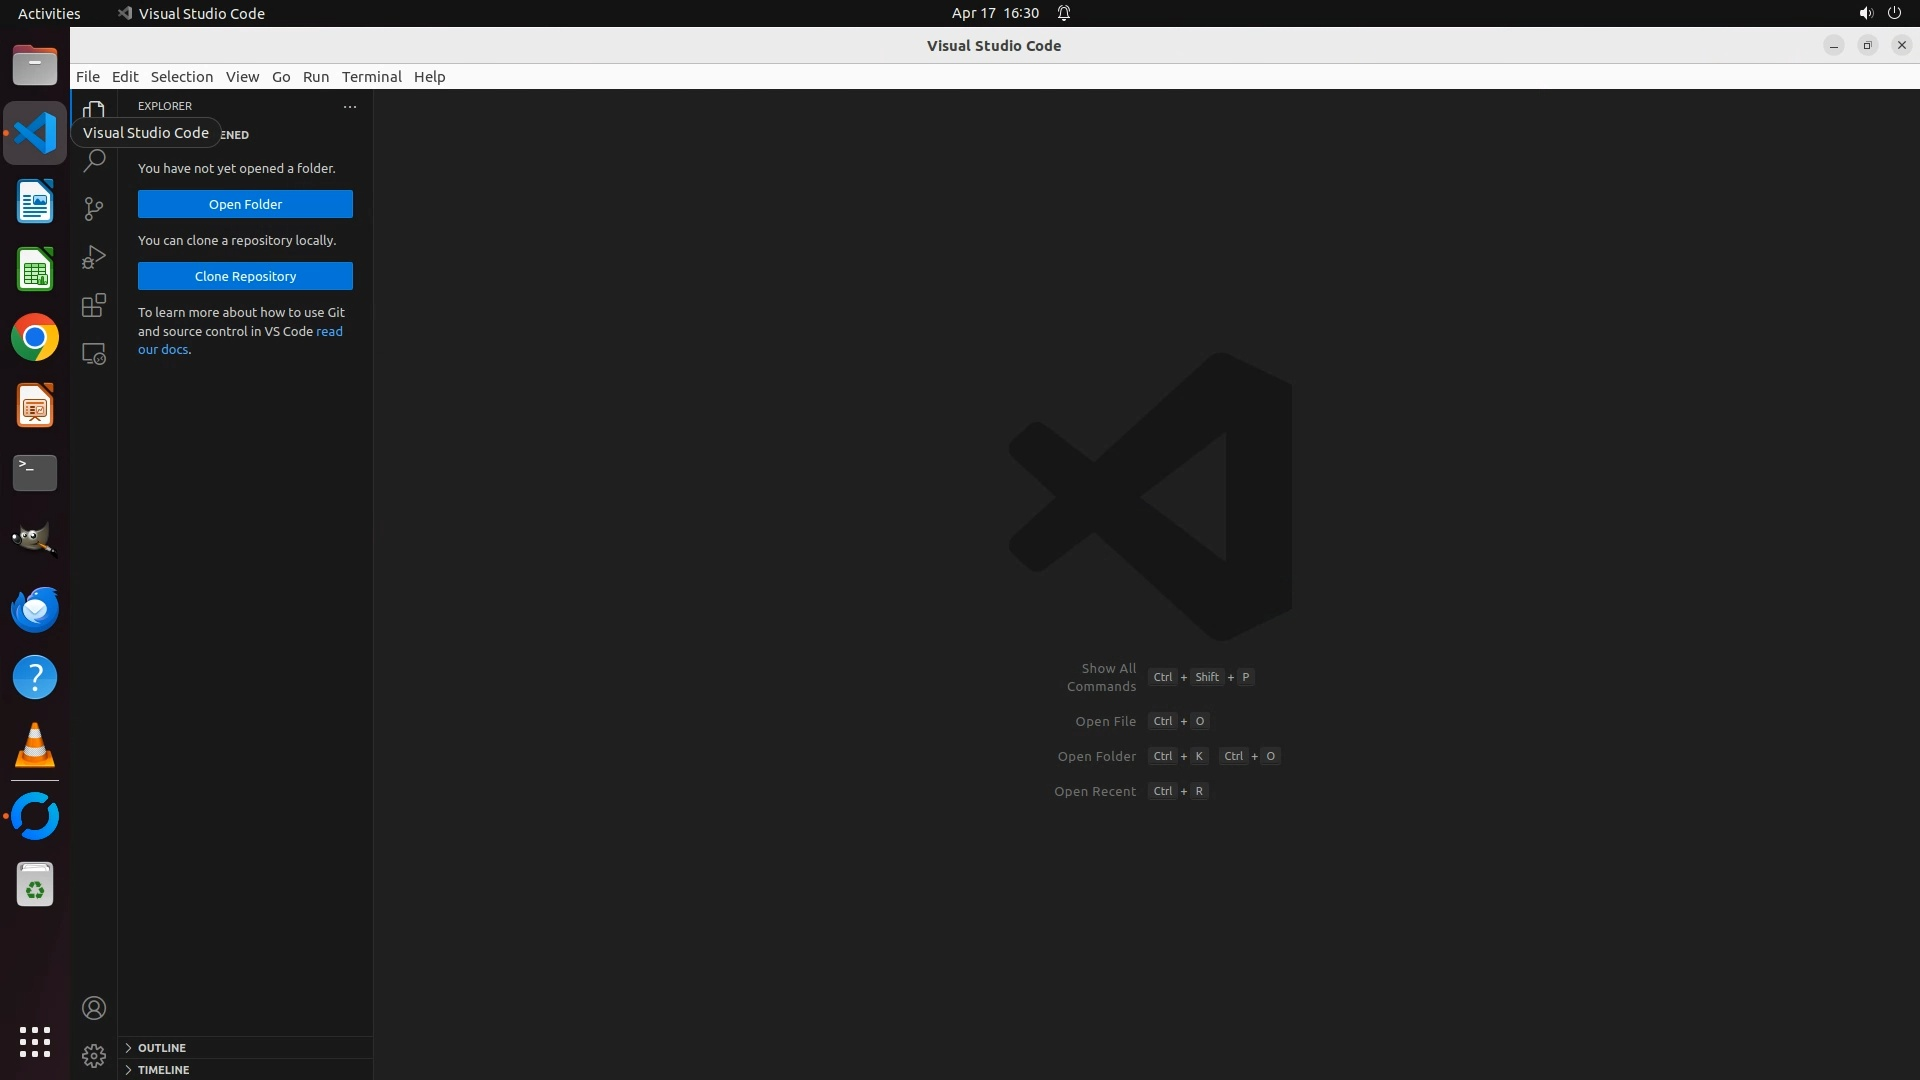The width and height of the screenshot is (1920, 1080).
Task: Click the Open Folder button
Action: (245, 204)
